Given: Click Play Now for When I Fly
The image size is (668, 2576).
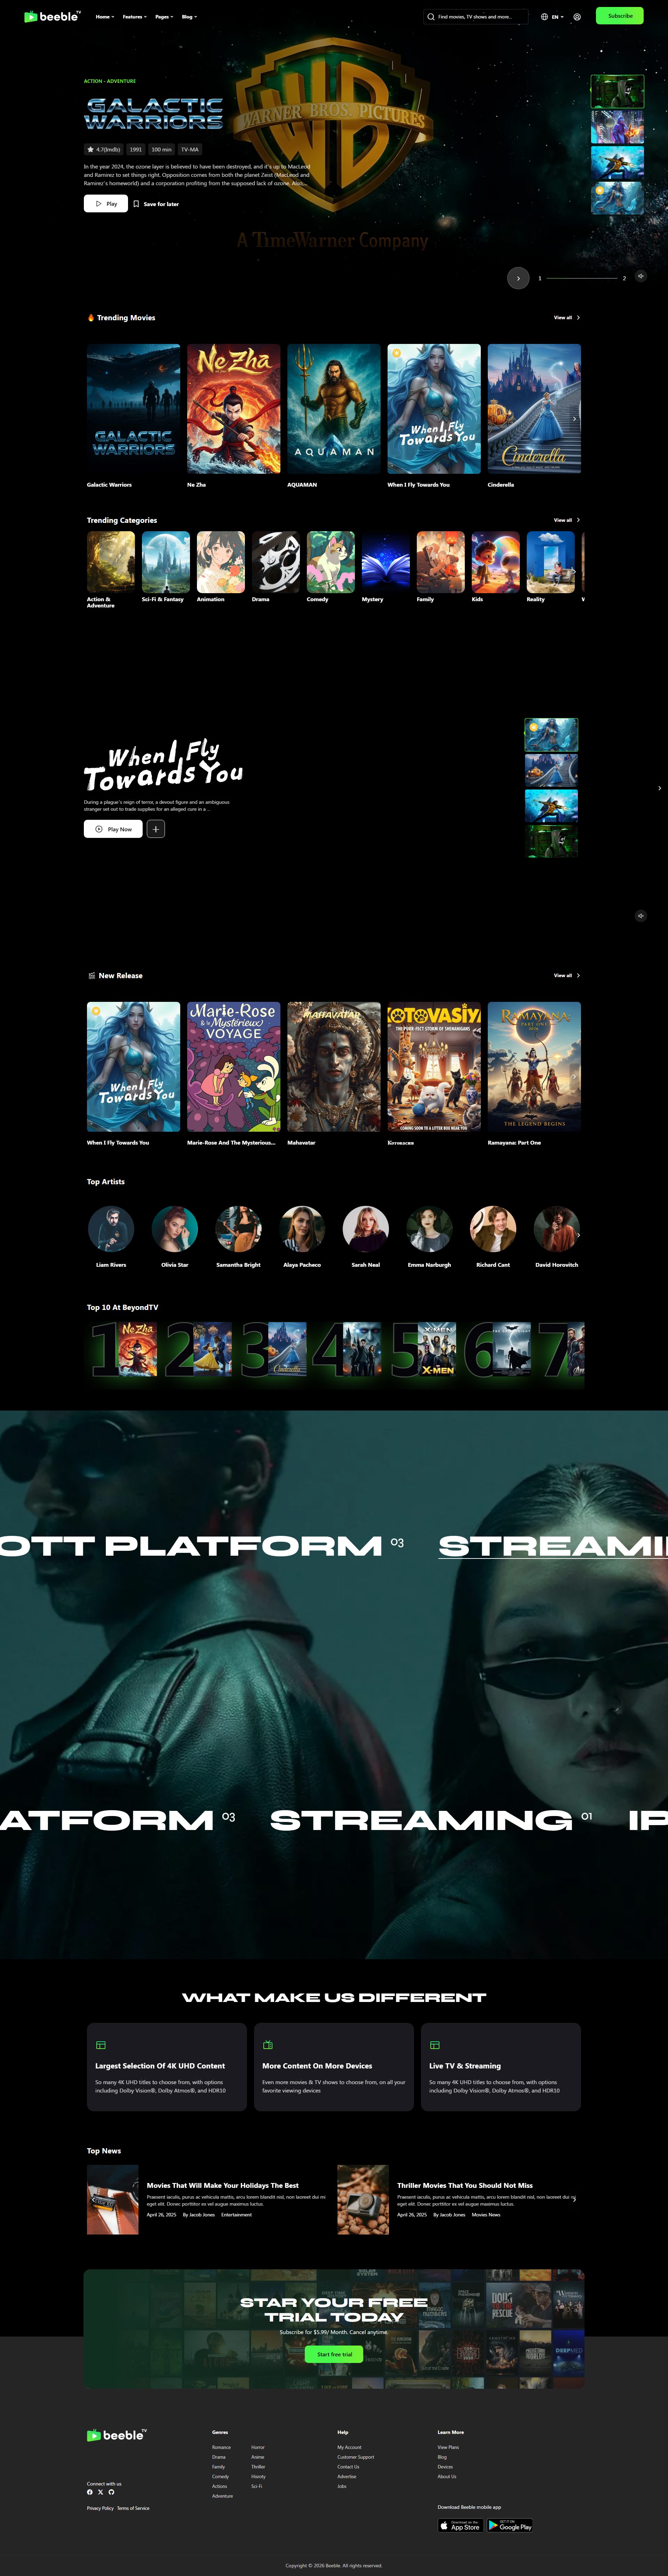Looking at the screenshot, I should tap(113, 829).
